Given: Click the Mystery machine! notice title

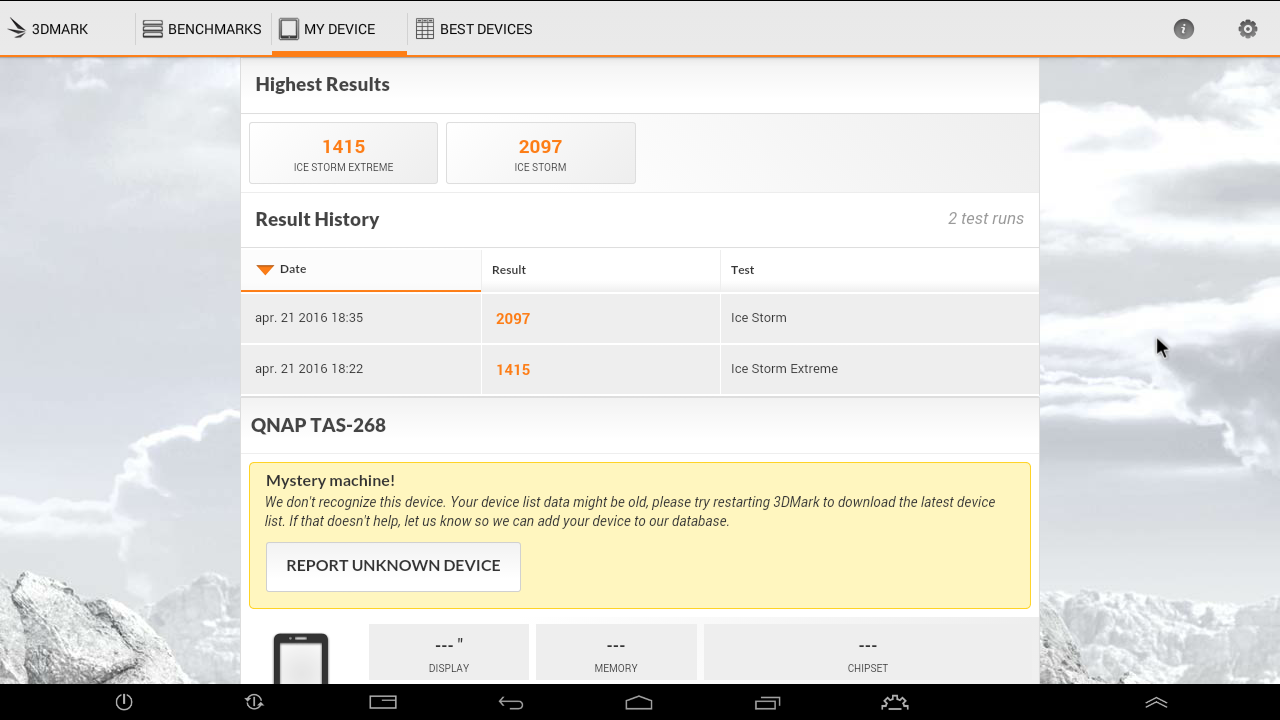Looking at the screenshot, I should coord(330,481).
